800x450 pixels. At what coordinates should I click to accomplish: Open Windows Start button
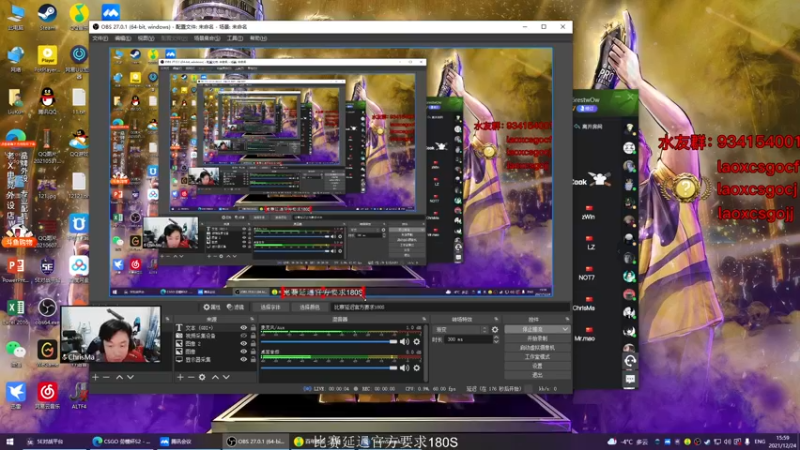10,441
